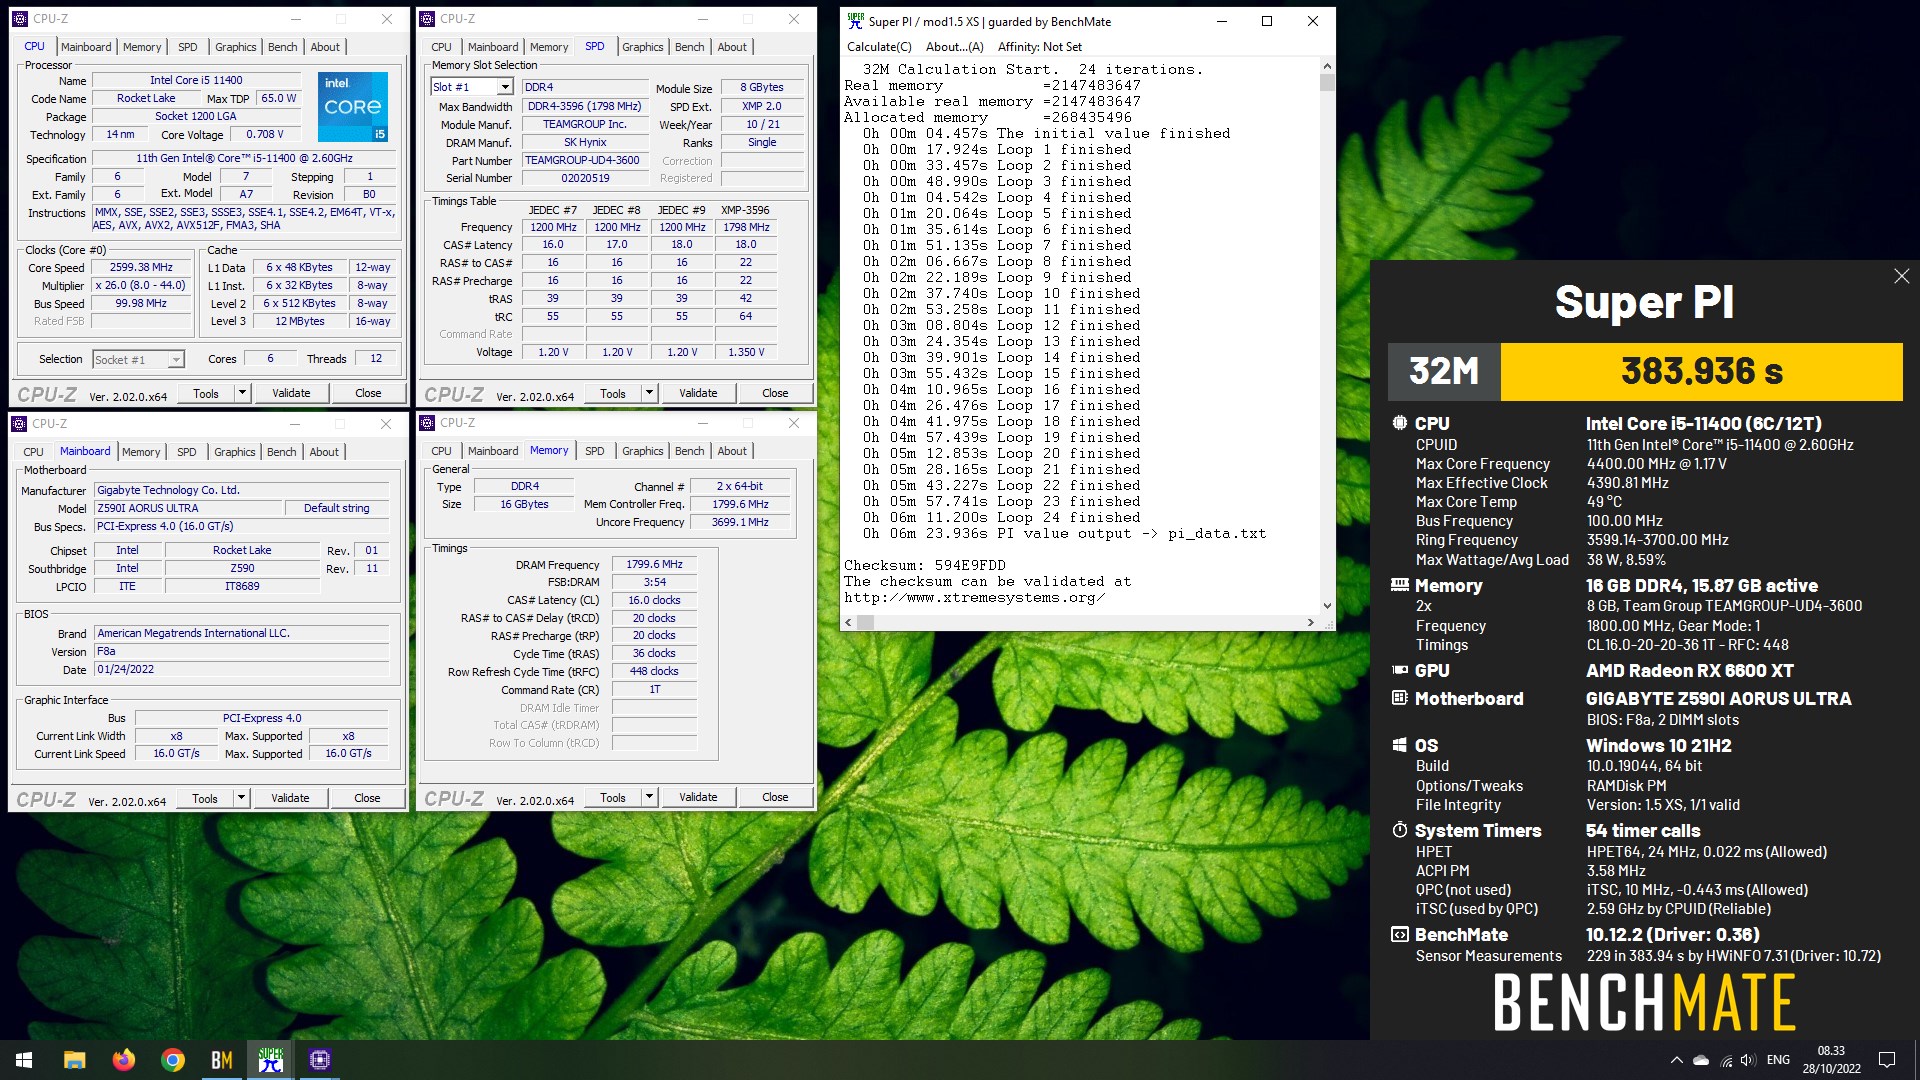The height and width of the screenshot is (1080, 1920).
Task: Close the BenchMate Super PI result panel
Action: point(1901,276)
